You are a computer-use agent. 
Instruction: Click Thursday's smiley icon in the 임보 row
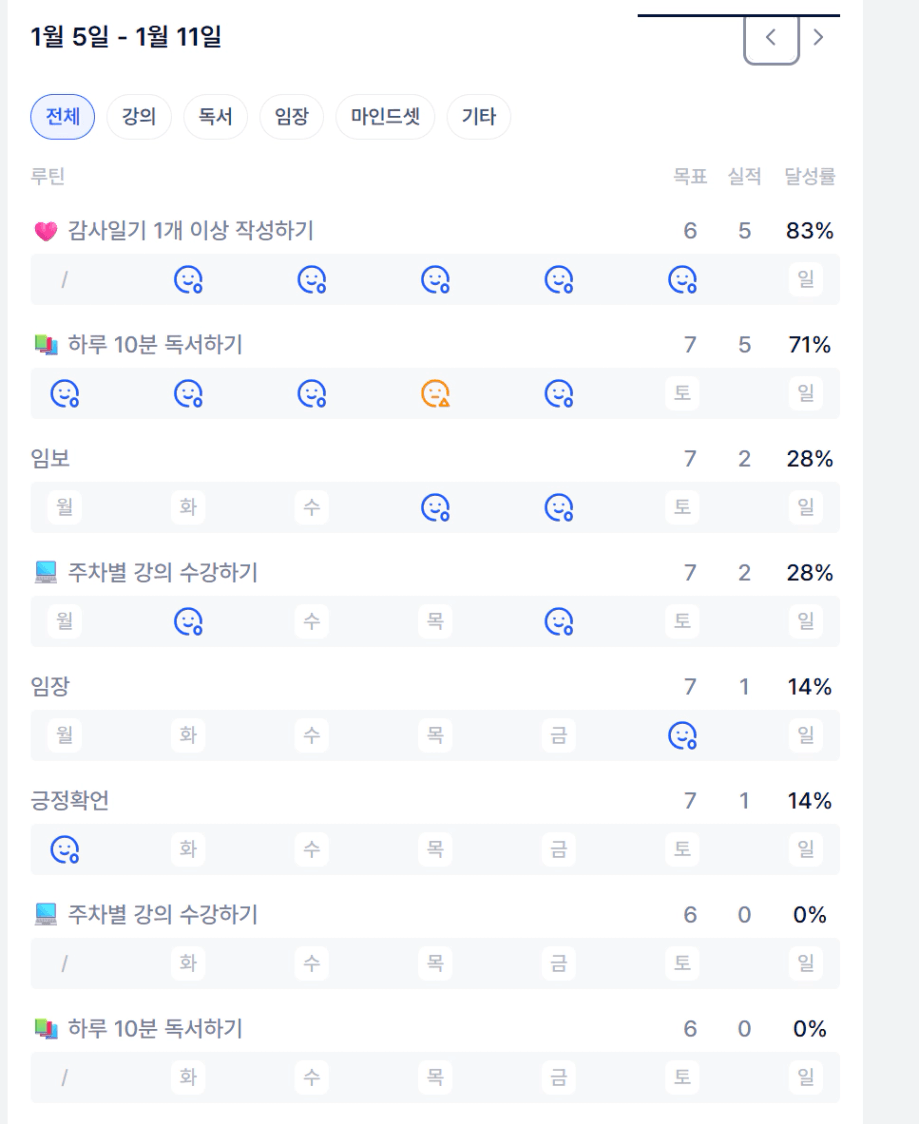coord(435,508)
